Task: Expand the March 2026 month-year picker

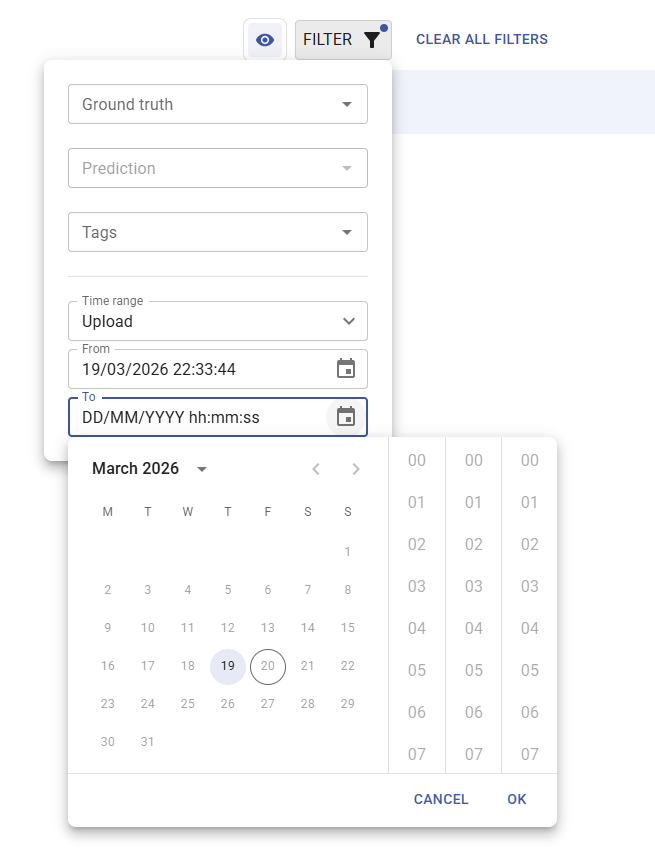Action: coord(150,469)
